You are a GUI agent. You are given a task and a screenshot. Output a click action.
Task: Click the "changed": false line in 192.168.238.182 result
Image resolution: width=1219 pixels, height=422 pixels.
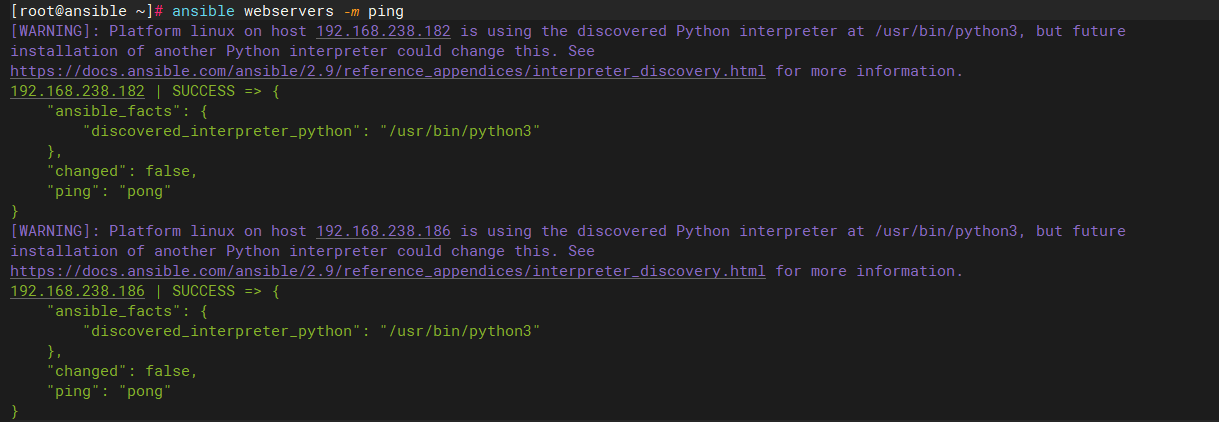click(122, 171)
